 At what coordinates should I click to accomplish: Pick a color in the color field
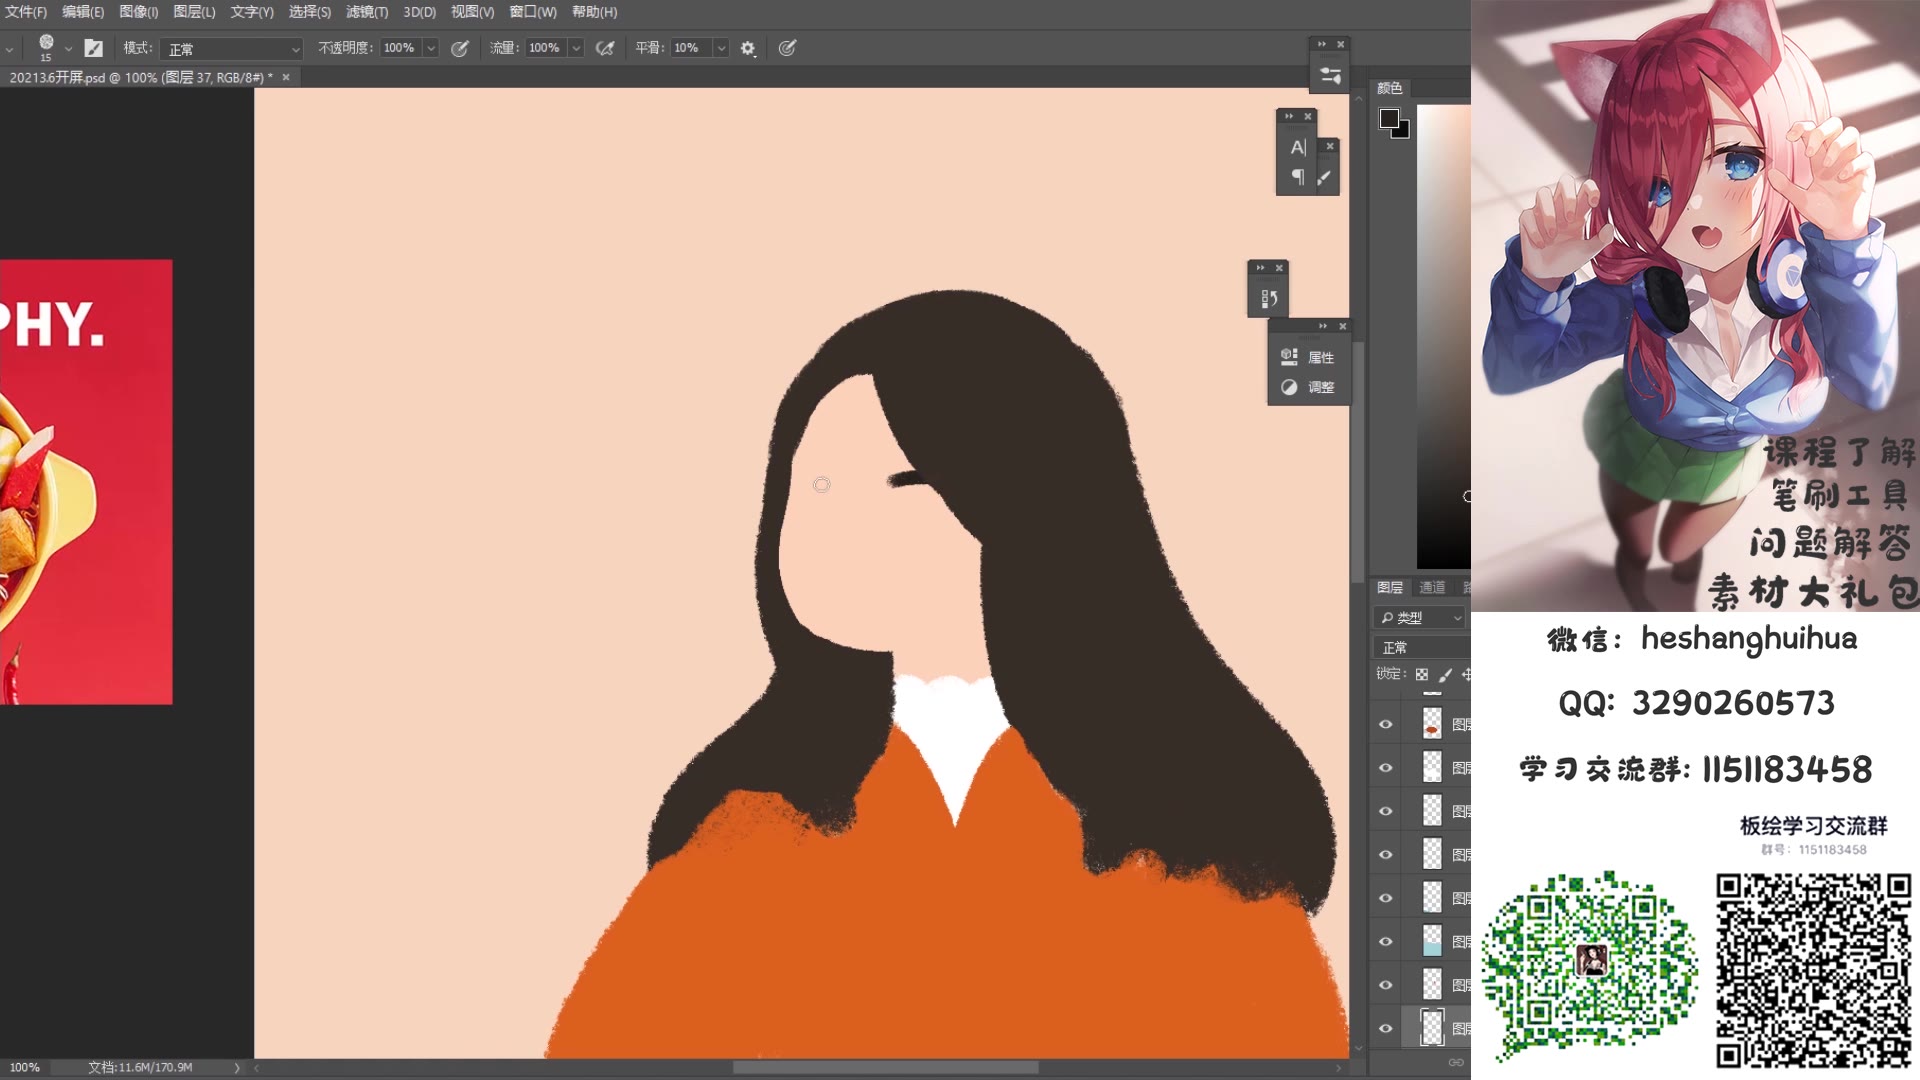(x=1443, y=336)
